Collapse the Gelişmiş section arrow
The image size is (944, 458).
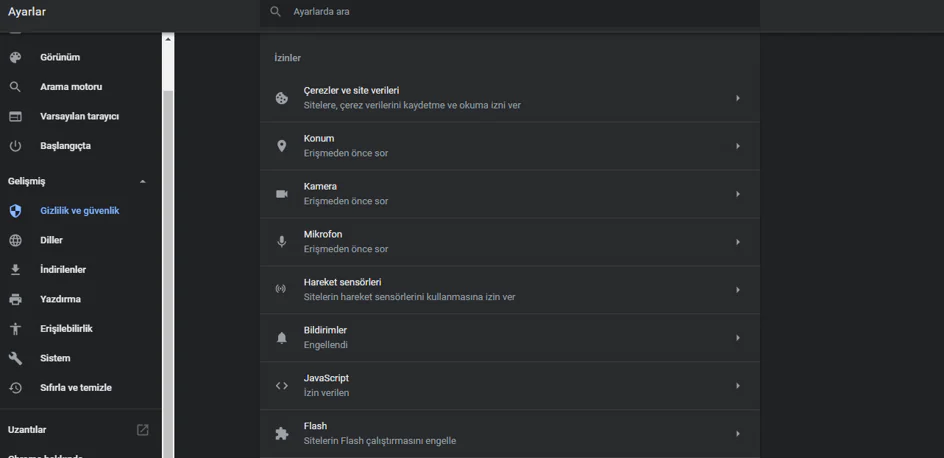coord(143,182)
